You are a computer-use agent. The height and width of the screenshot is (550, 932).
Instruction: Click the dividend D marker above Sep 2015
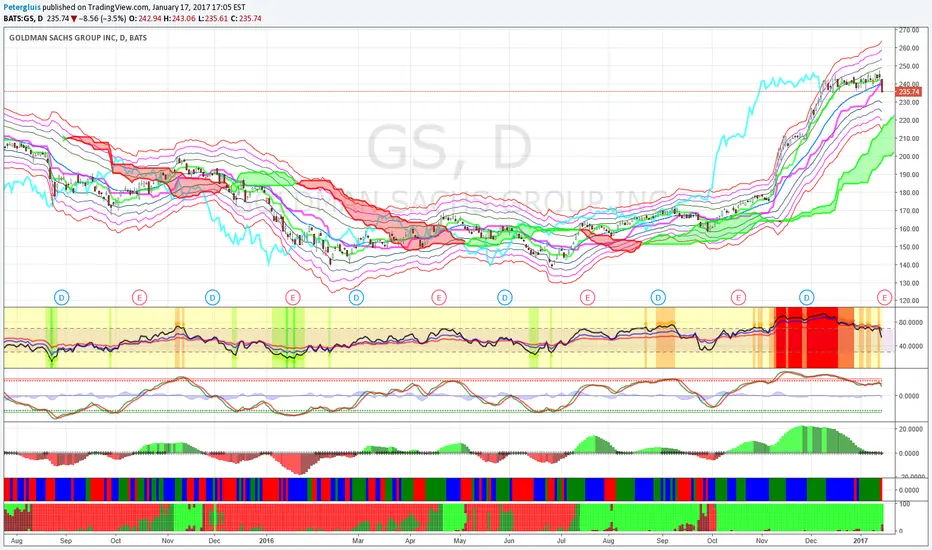pos(62,297)
